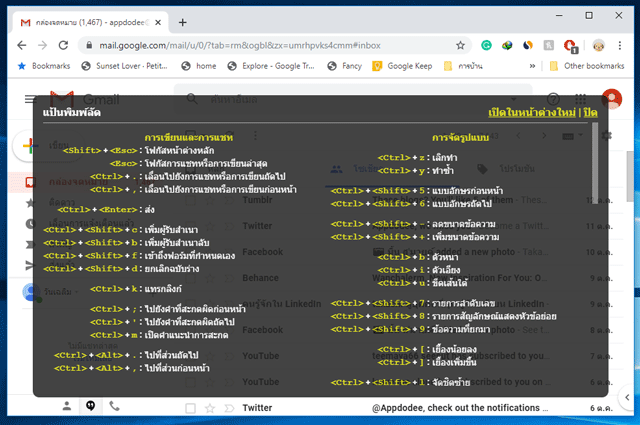The height and width of the screenshot is (425, 640).
Task: Open the Google apps grid
Action: click(x=580, y=99)
